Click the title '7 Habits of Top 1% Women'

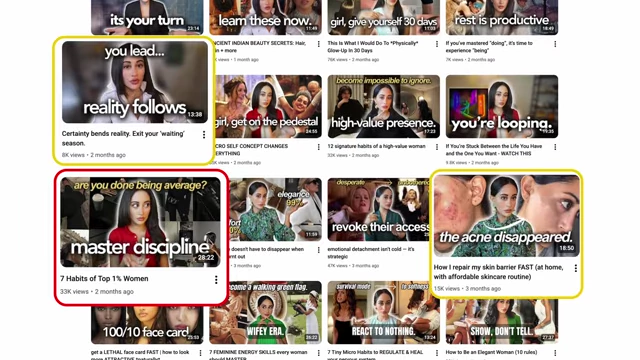(104, 279)
